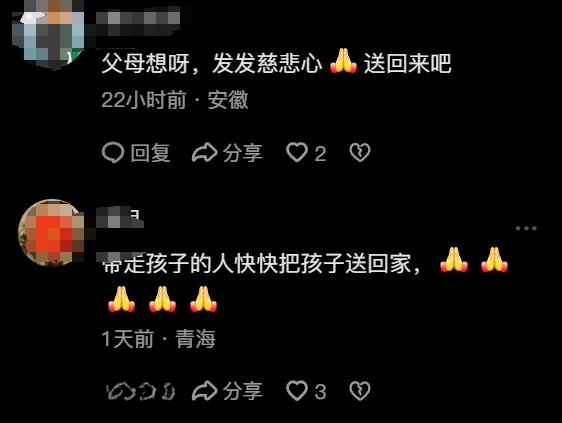The height and width of the screenshot is (423, 562).
Task: Click the 安徽 location label
Action: [228, 99]
